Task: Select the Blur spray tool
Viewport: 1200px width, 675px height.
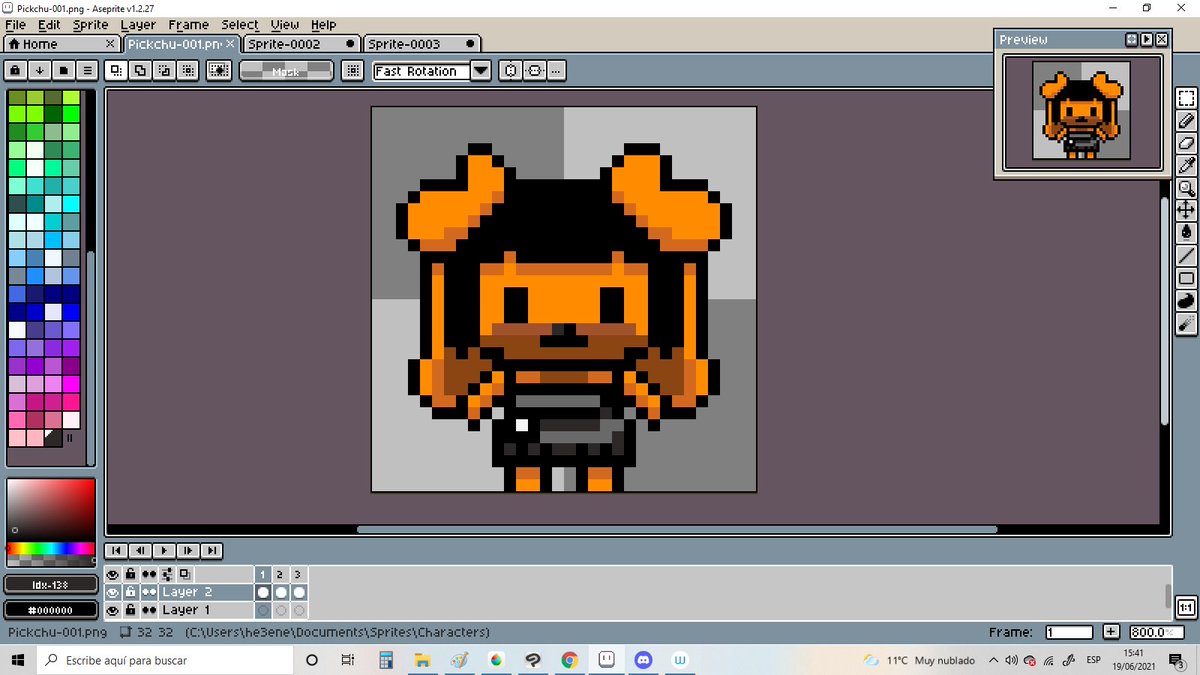Action: tap(1186, 323)
